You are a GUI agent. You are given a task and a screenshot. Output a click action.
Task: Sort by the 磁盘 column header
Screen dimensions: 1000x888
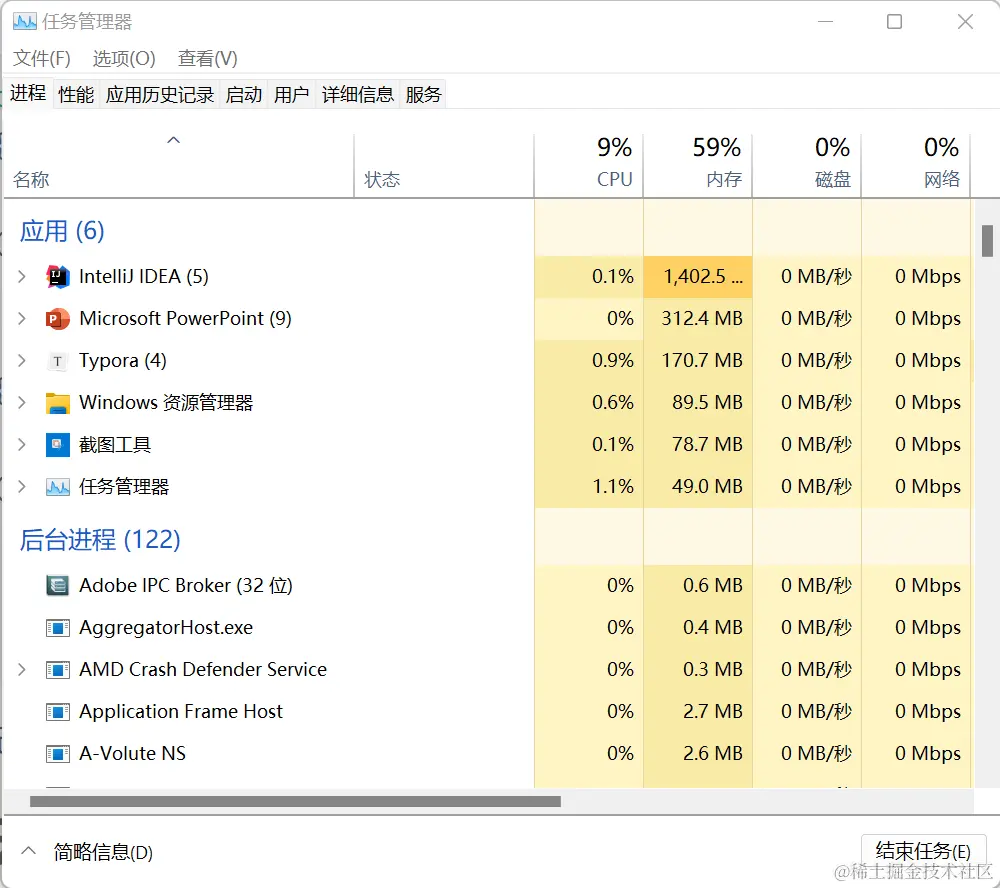807,165
